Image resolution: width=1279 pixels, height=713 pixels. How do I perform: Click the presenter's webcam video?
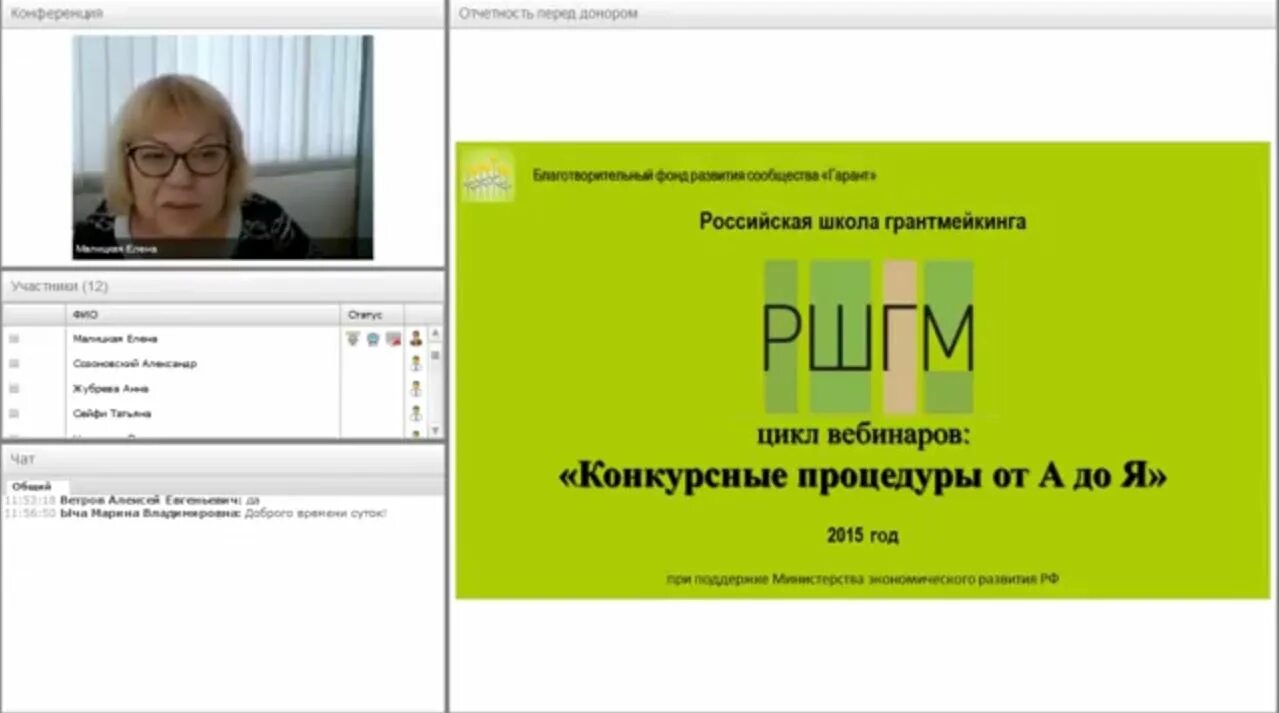click(222, 147)
